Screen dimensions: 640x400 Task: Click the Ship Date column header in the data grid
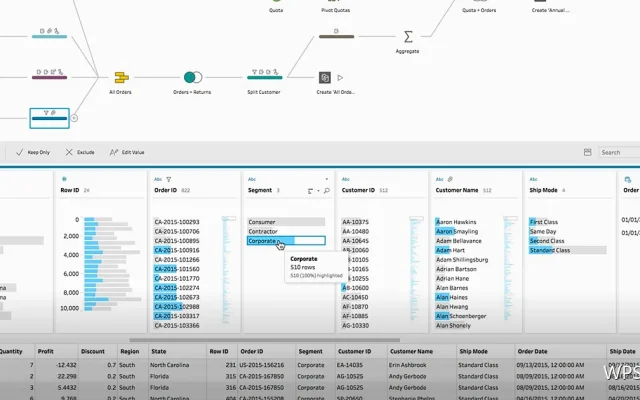click(623, 351)
